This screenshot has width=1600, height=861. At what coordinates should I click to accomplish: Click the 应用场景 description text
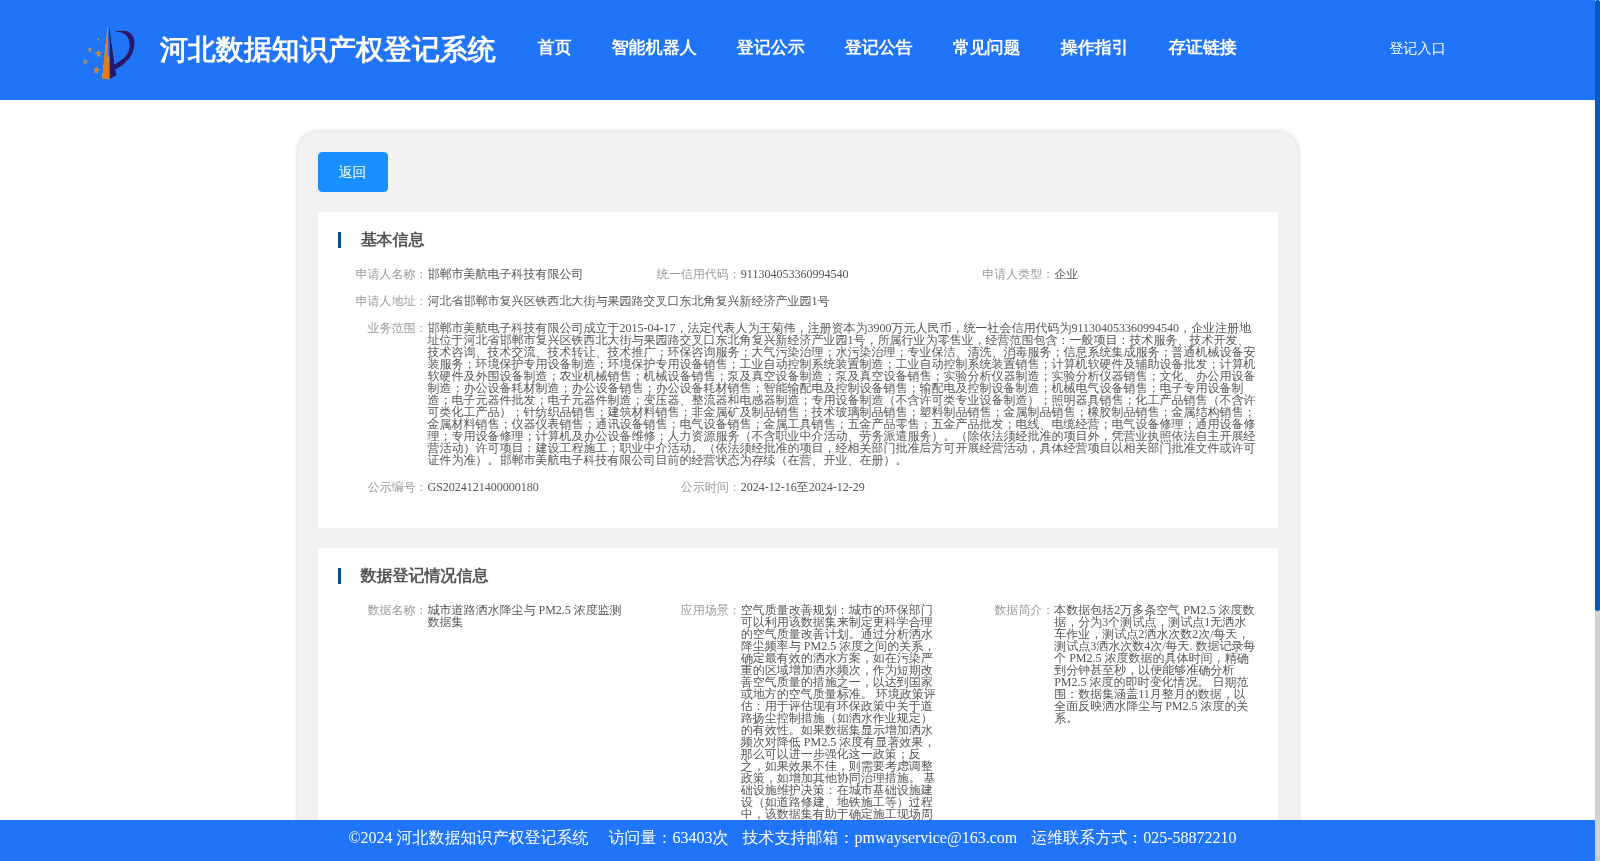click(838, 712)
